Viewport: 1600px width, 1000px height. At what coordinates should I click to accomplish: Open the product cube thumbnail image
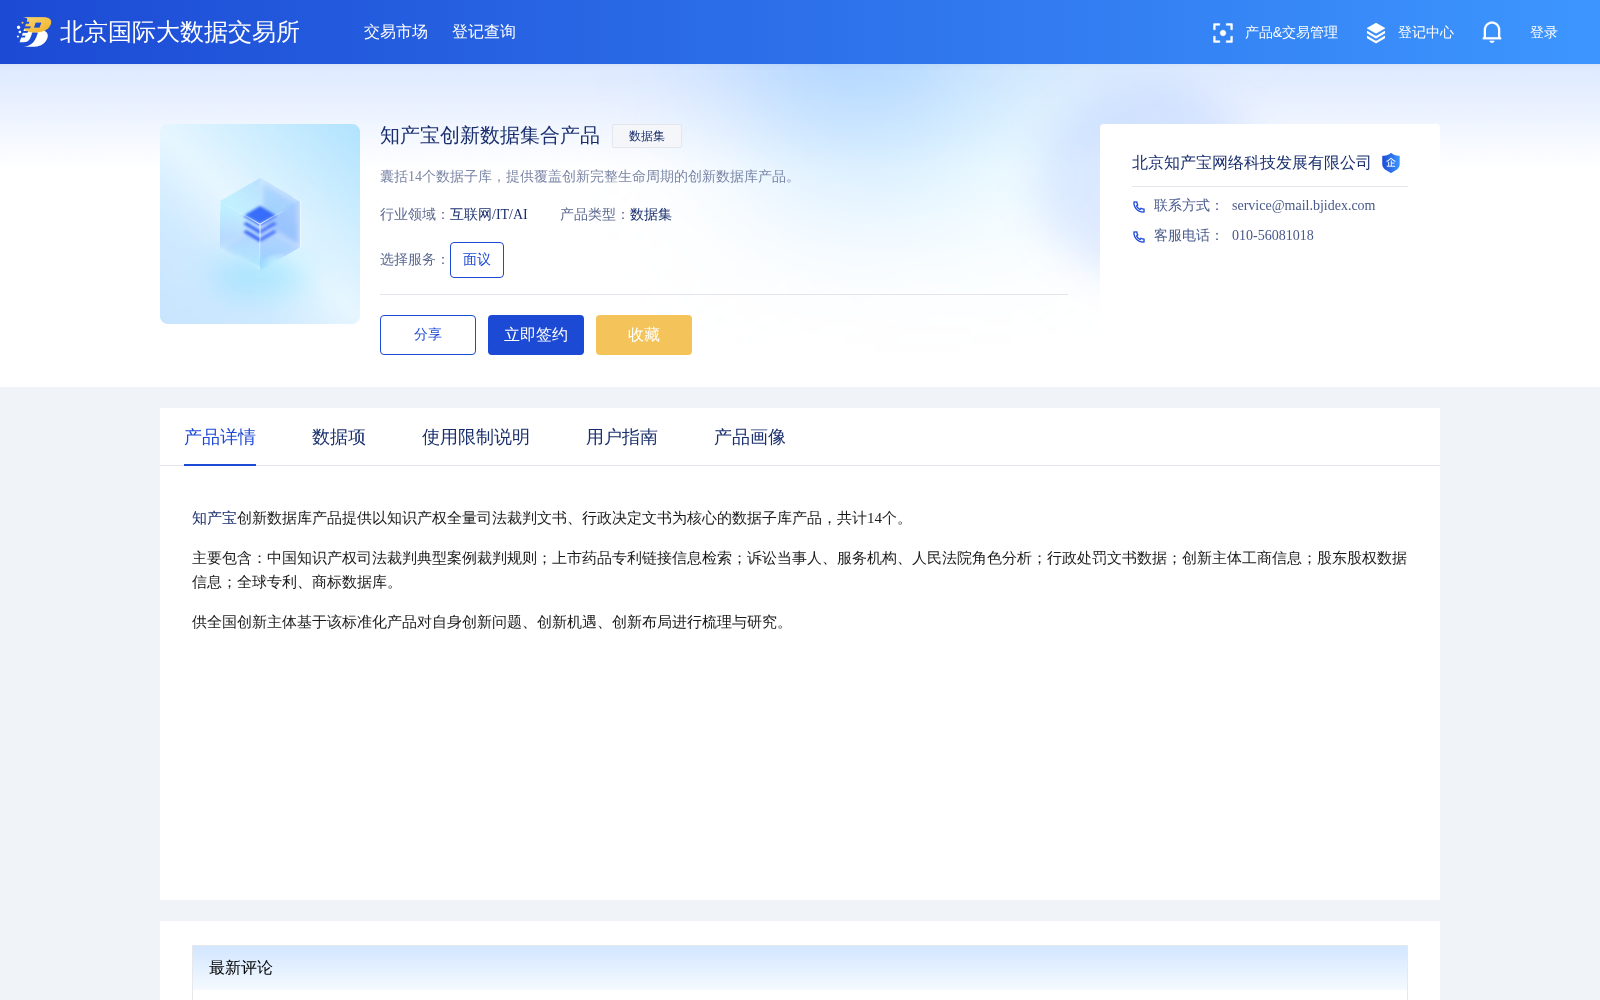click(260, 224)
